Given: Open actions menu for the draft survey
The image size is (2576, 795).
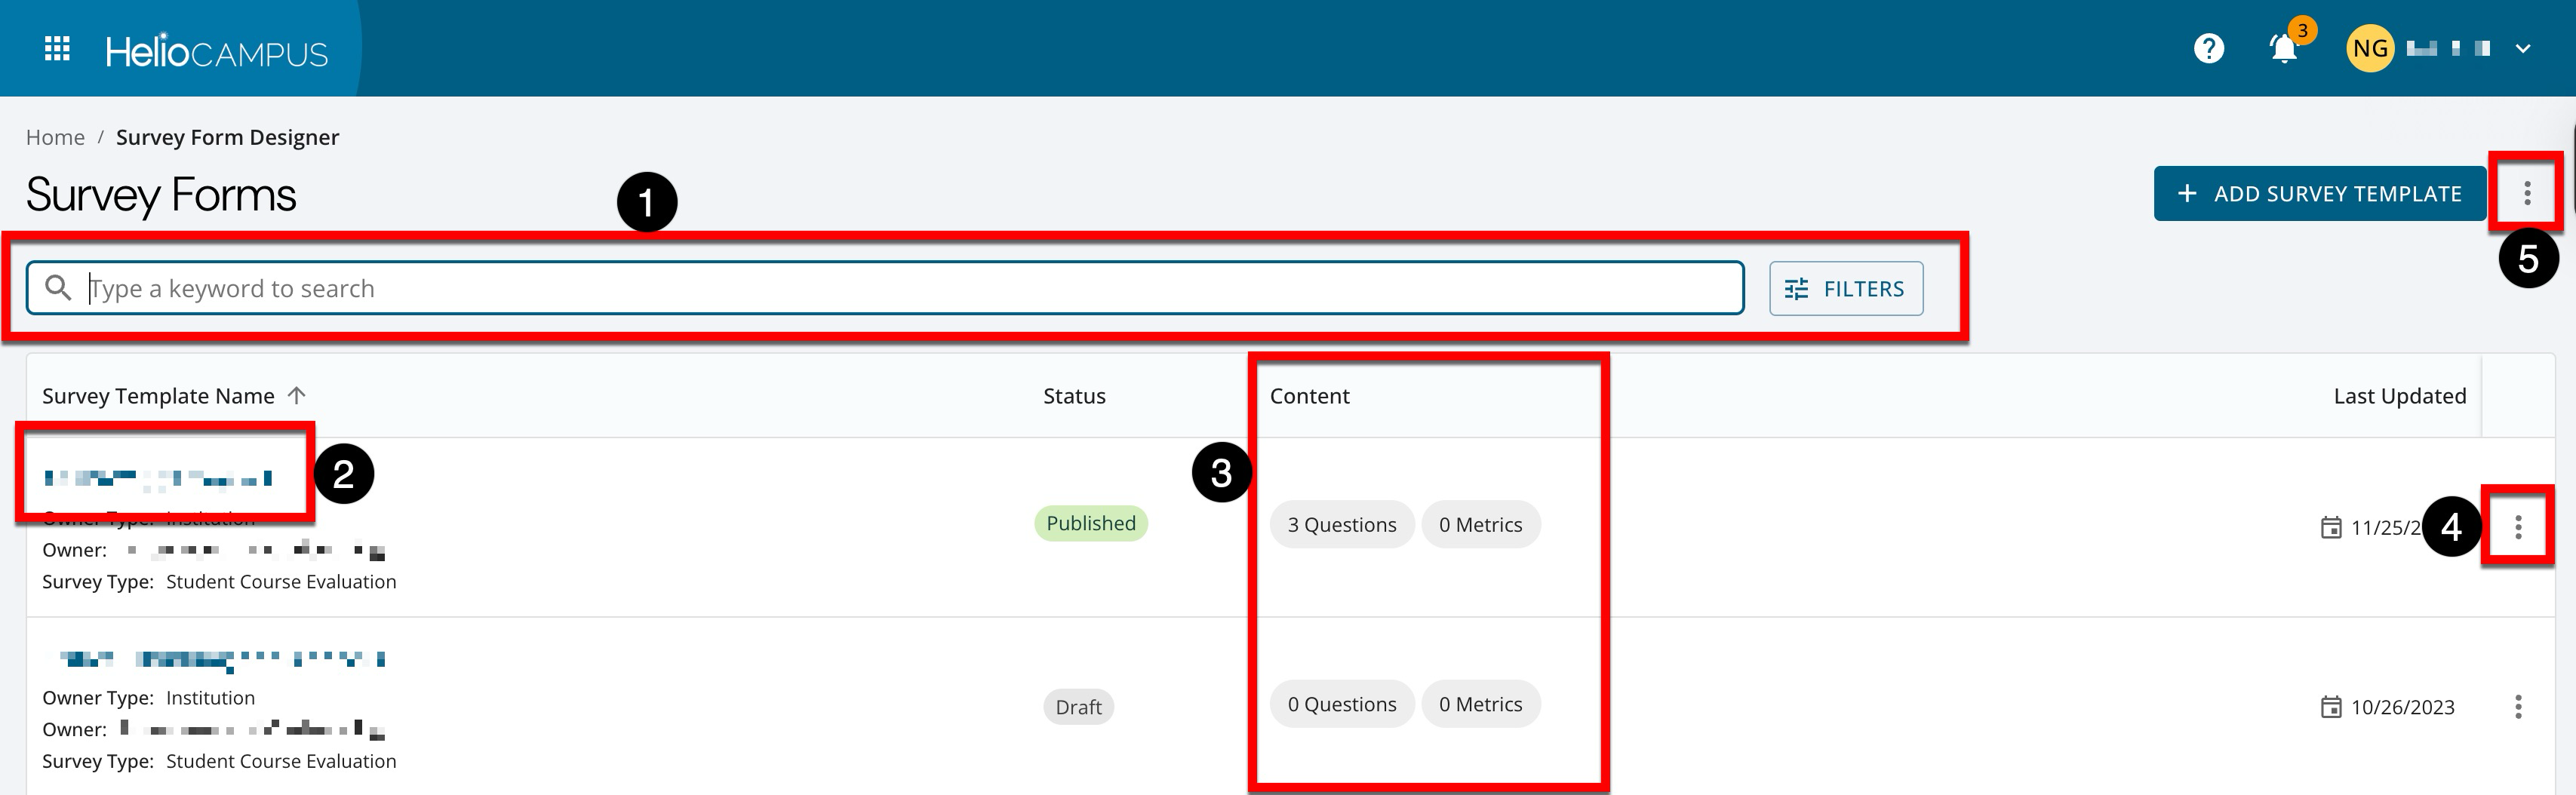Looking at the screenshot, I should (x=2517, y=706).
